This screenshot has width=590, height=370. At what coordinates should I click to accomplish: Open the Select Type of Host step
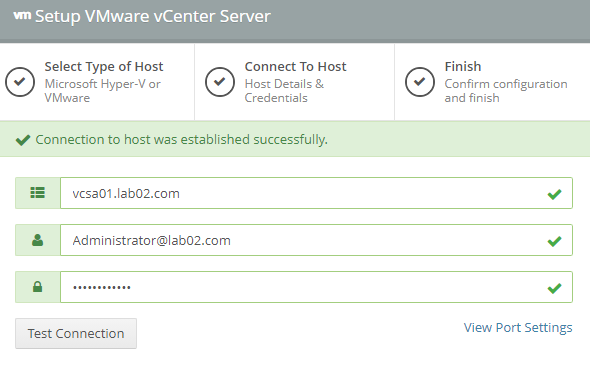(x=97, y=82)
